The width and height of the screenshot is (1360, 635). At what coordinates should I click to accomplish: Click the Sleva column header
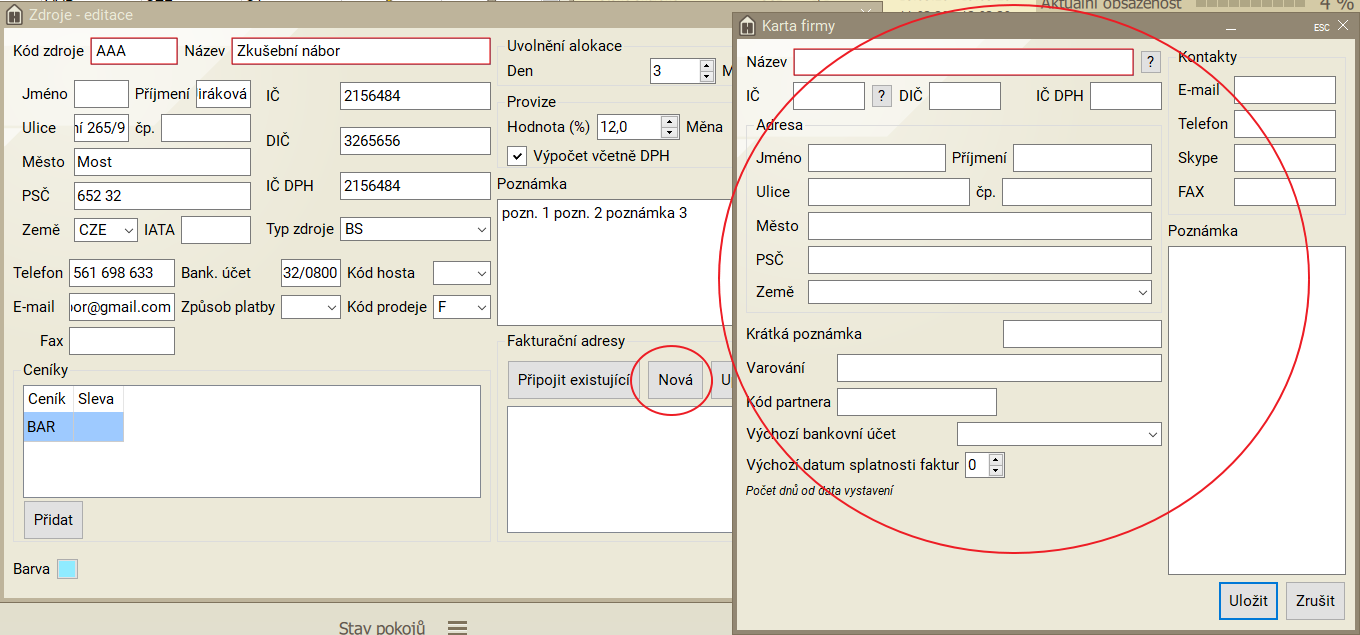[96, 399]
